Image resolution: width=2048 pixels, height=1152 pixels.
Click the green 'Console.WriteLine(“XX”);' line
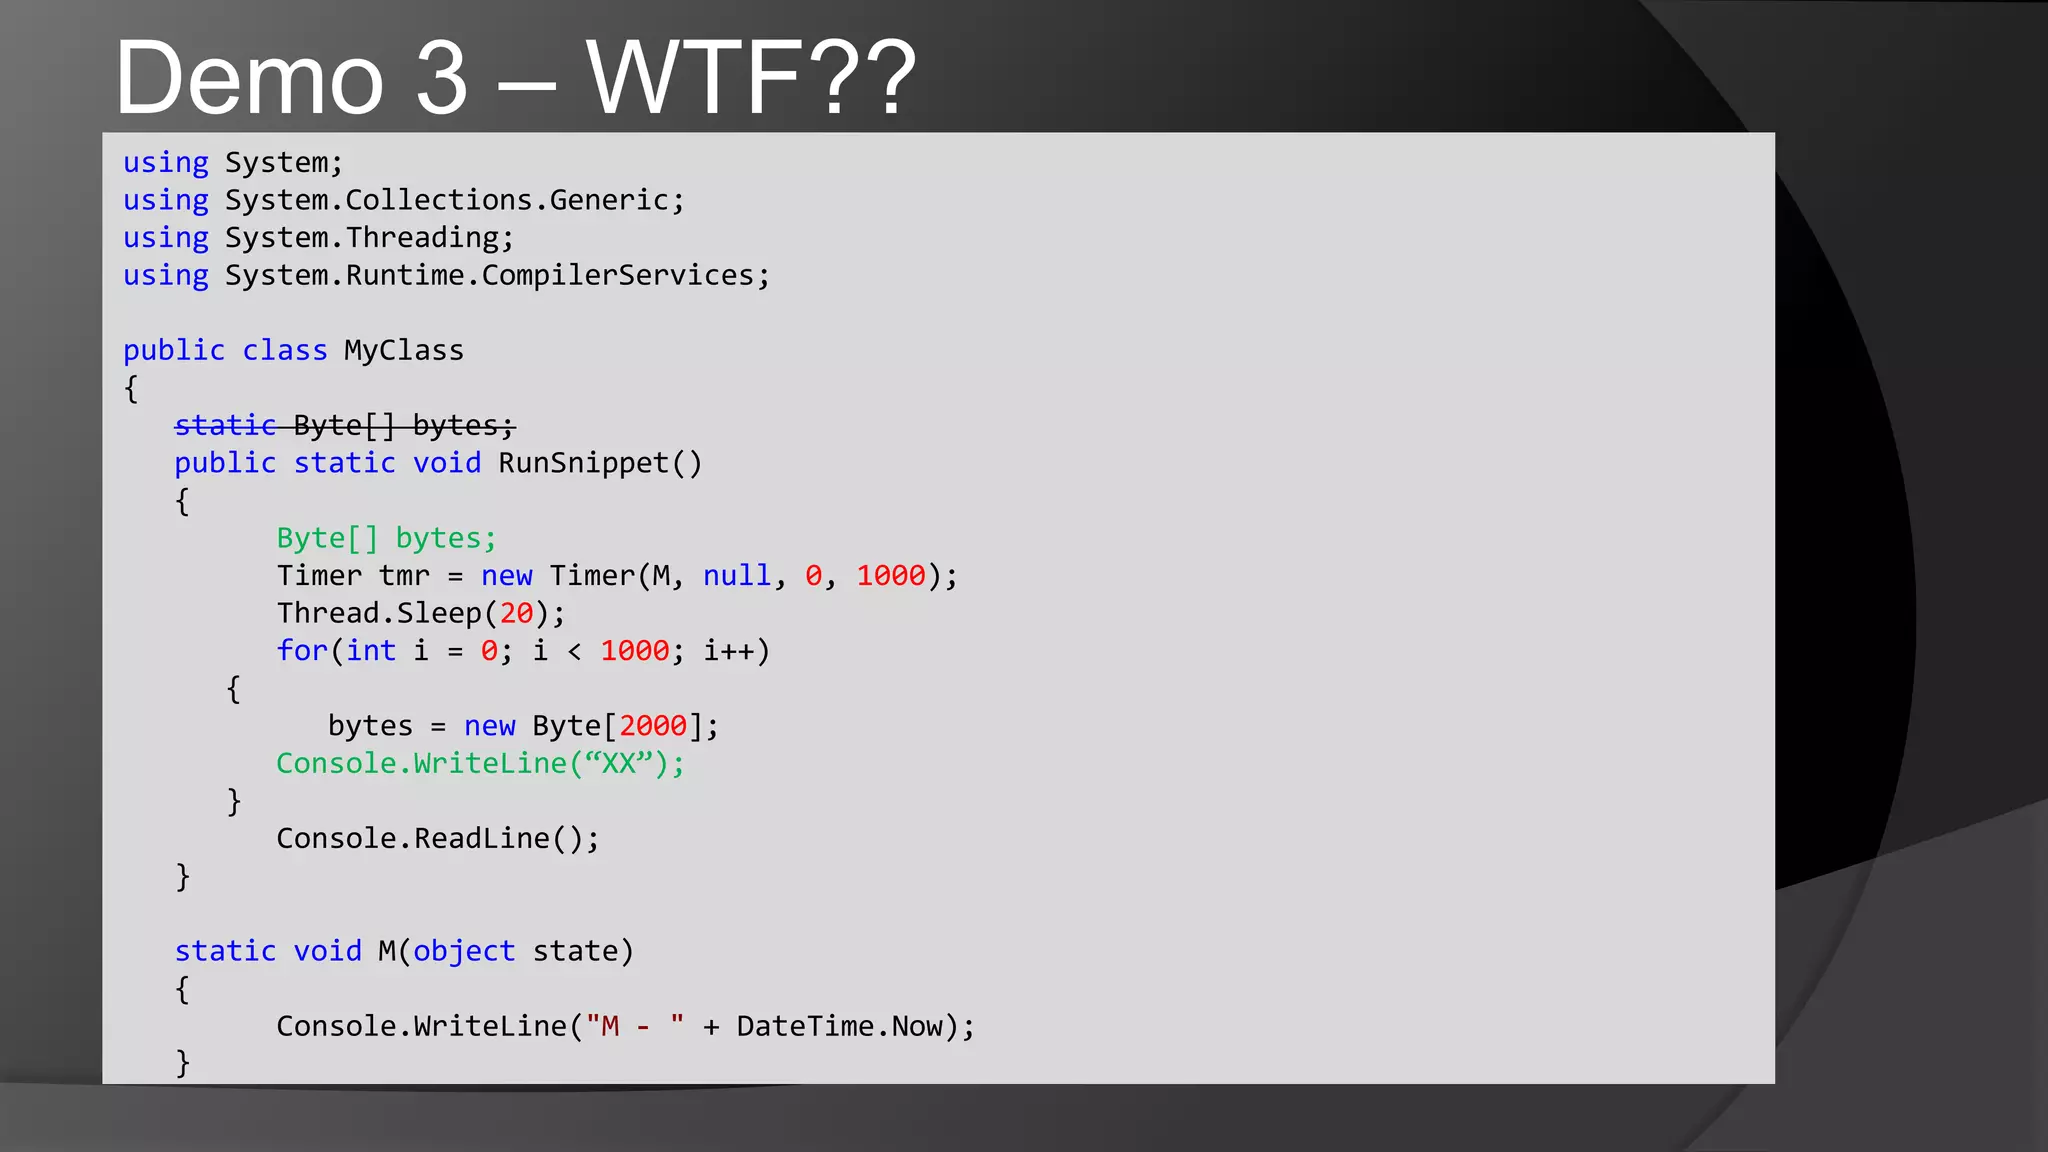click(x=481, y=764)
